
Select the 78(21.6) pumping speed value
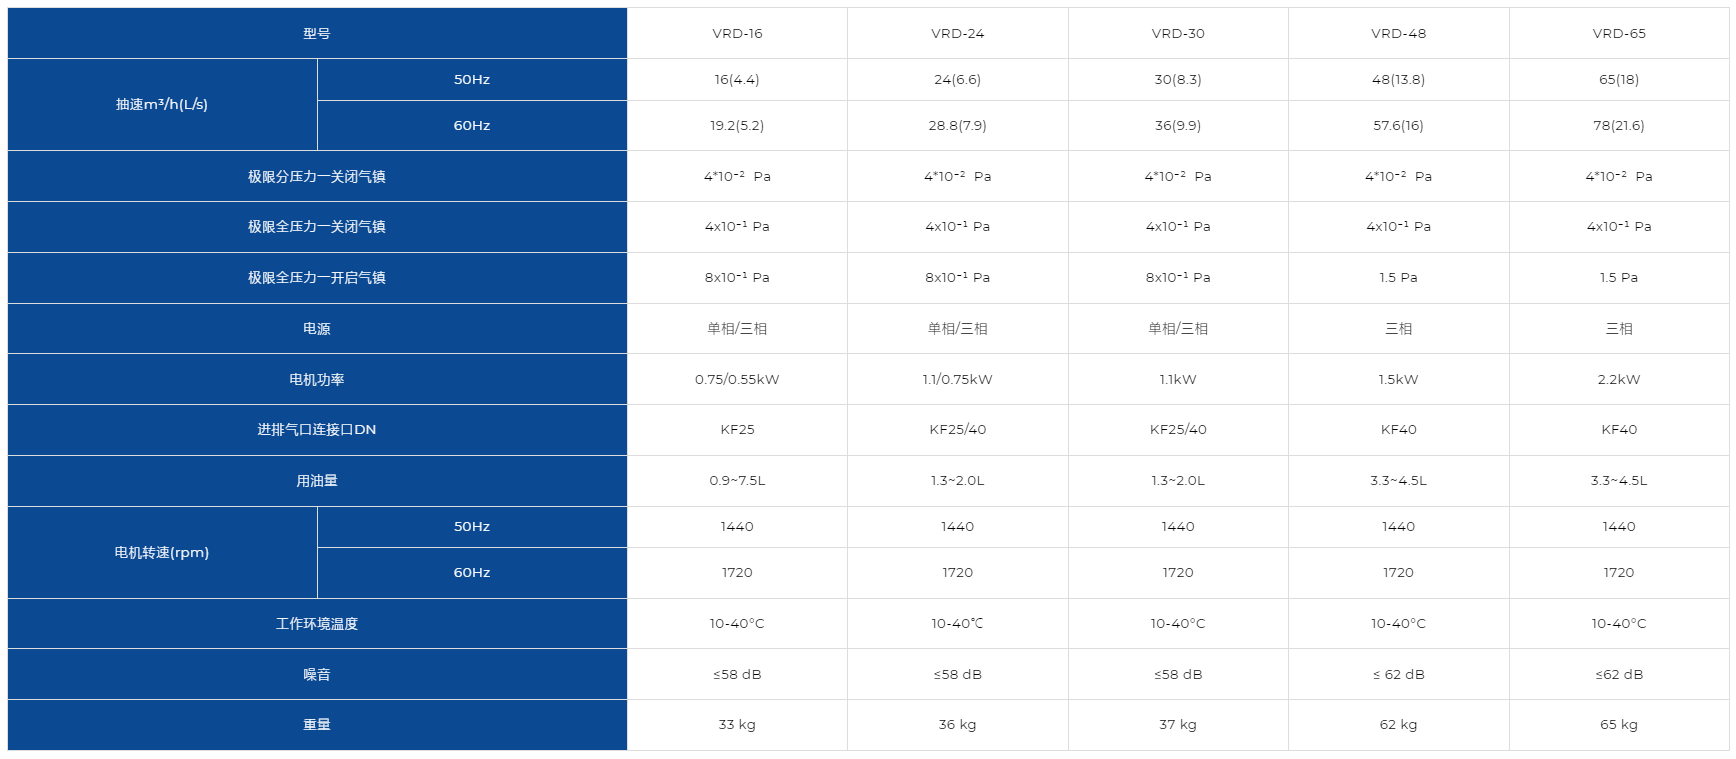coord(1619,125)
